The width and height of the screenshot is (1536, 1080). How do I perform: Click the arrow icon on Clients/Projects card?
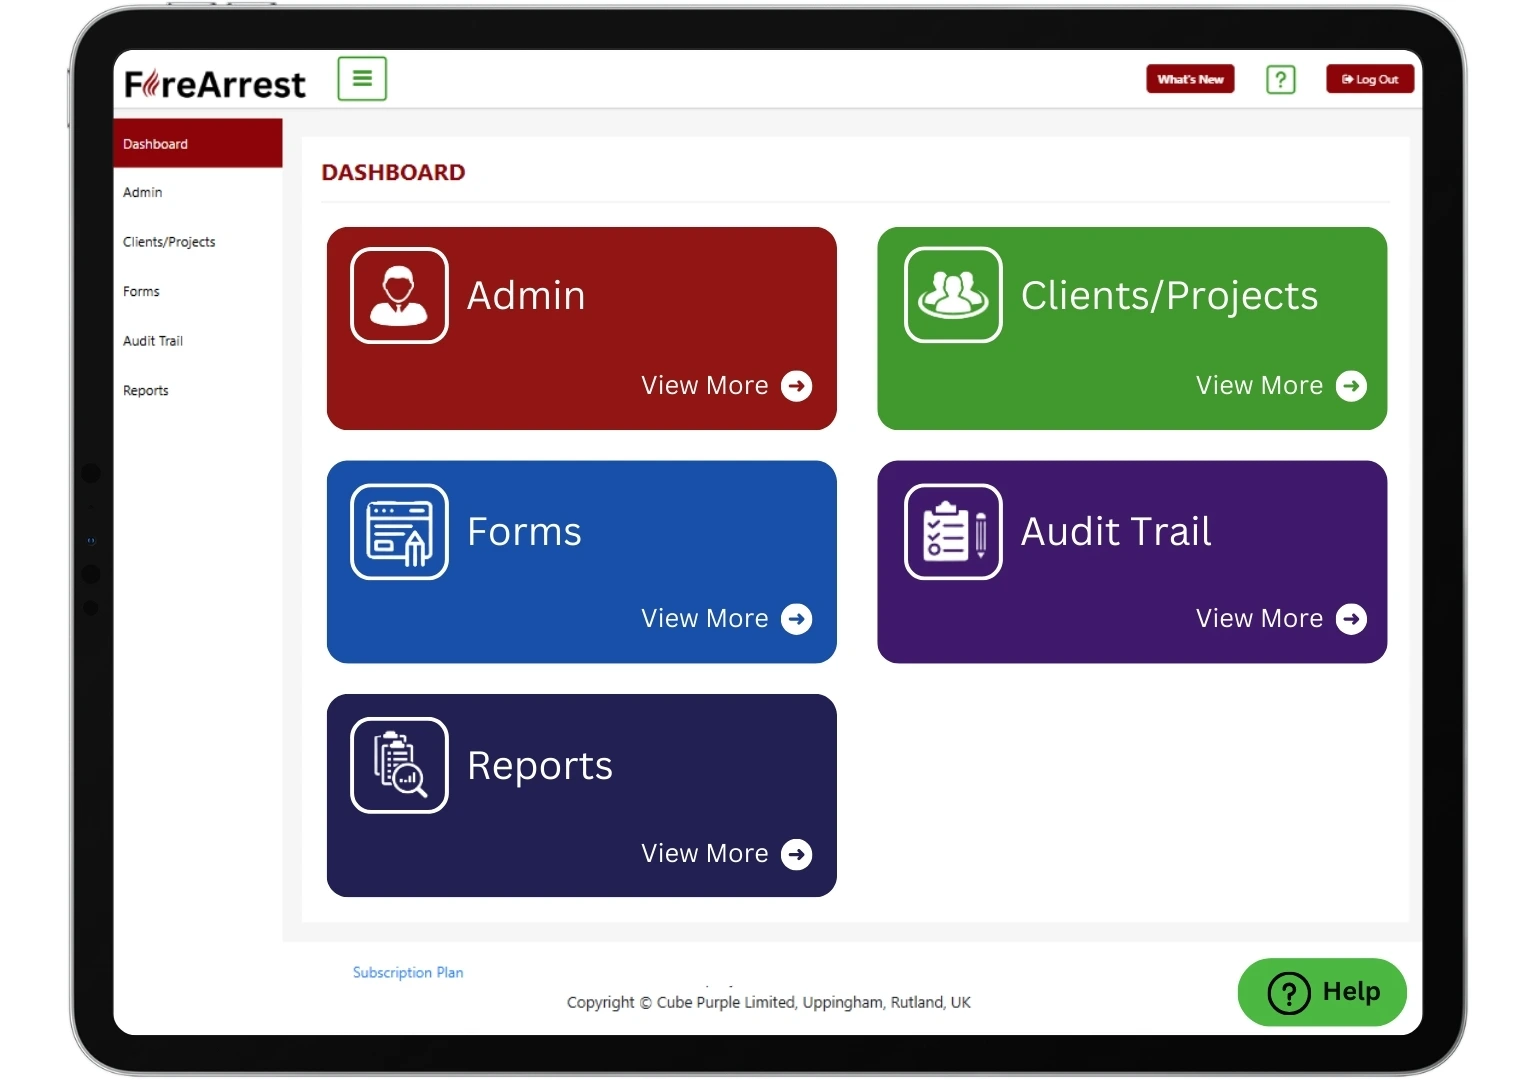[1351, 386]
